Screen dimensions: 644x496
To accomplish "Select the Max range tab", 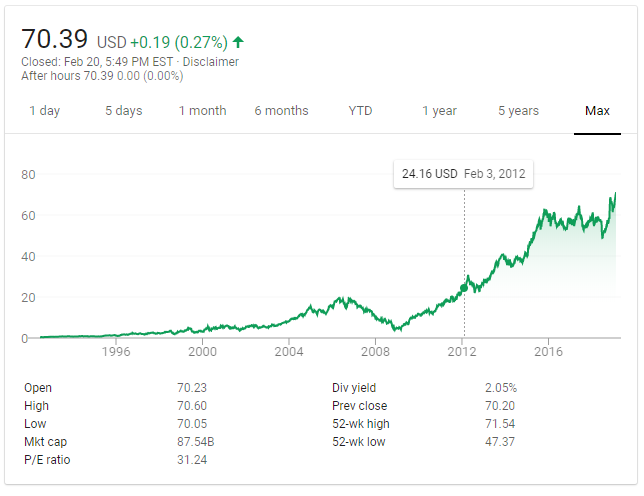I will [598, 111].
